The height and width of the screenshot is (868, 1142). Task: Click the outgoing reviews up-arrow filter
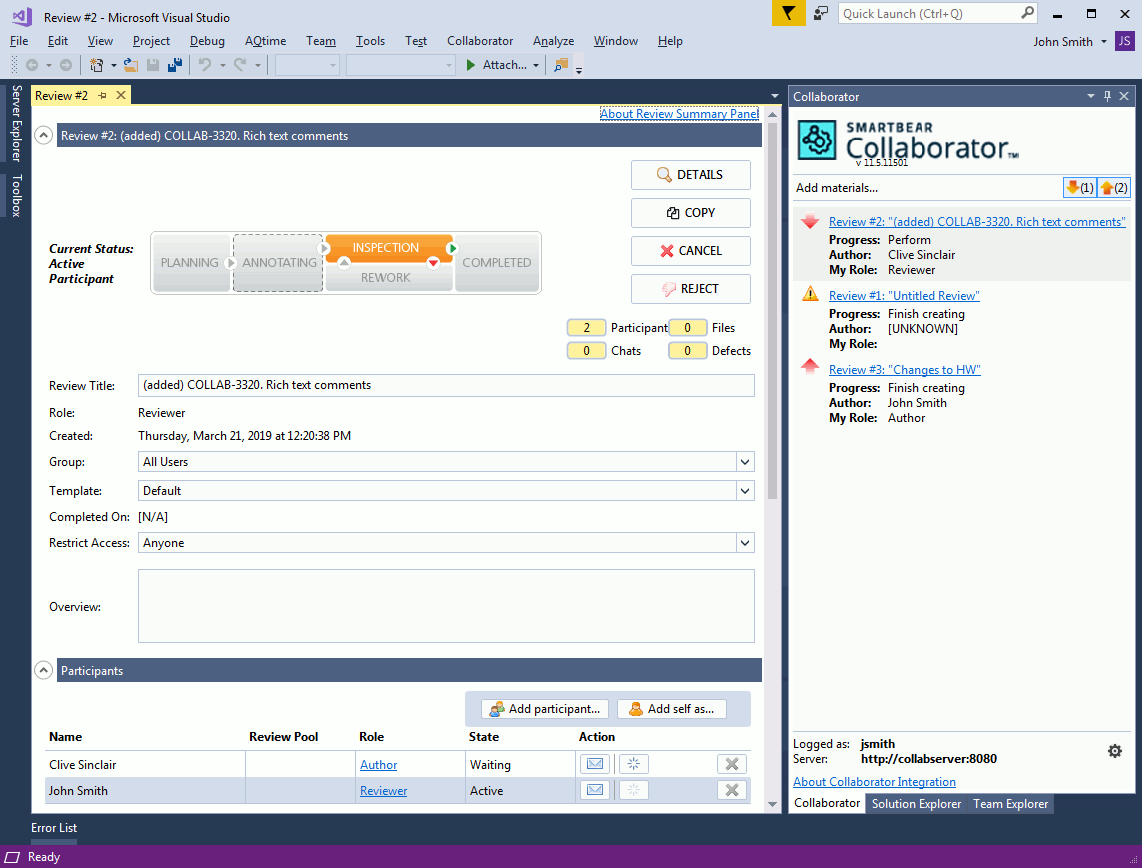[x=1113, y=188]
